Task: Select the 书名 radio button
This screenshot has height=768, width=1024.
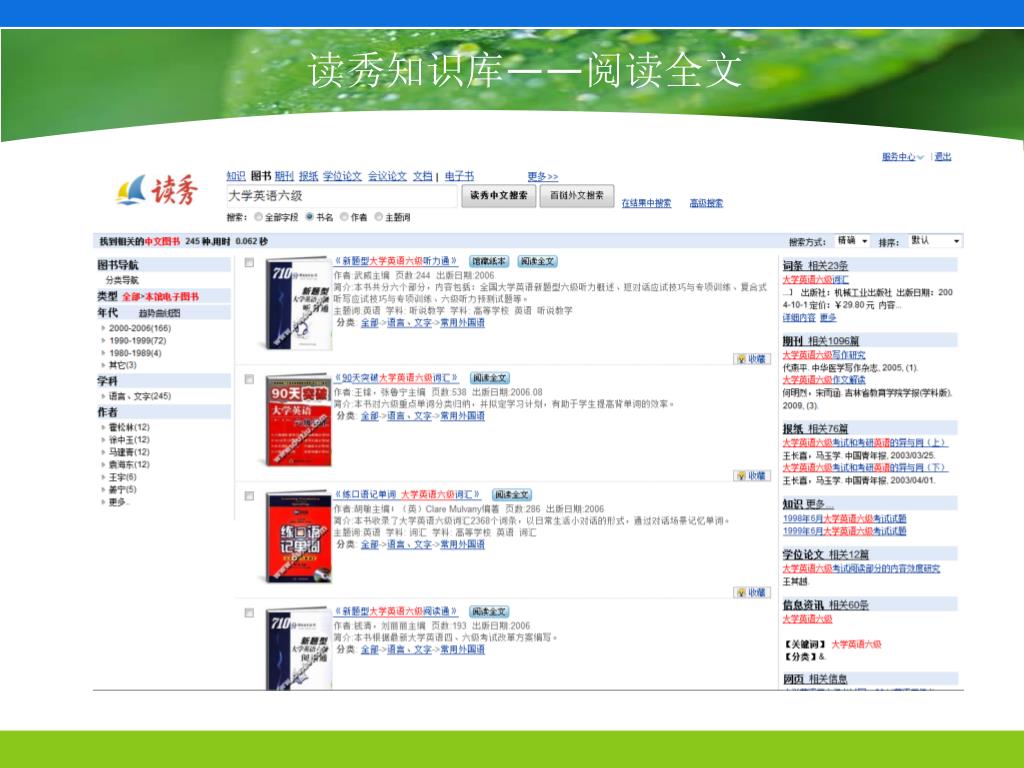Action: pos(310,217)
